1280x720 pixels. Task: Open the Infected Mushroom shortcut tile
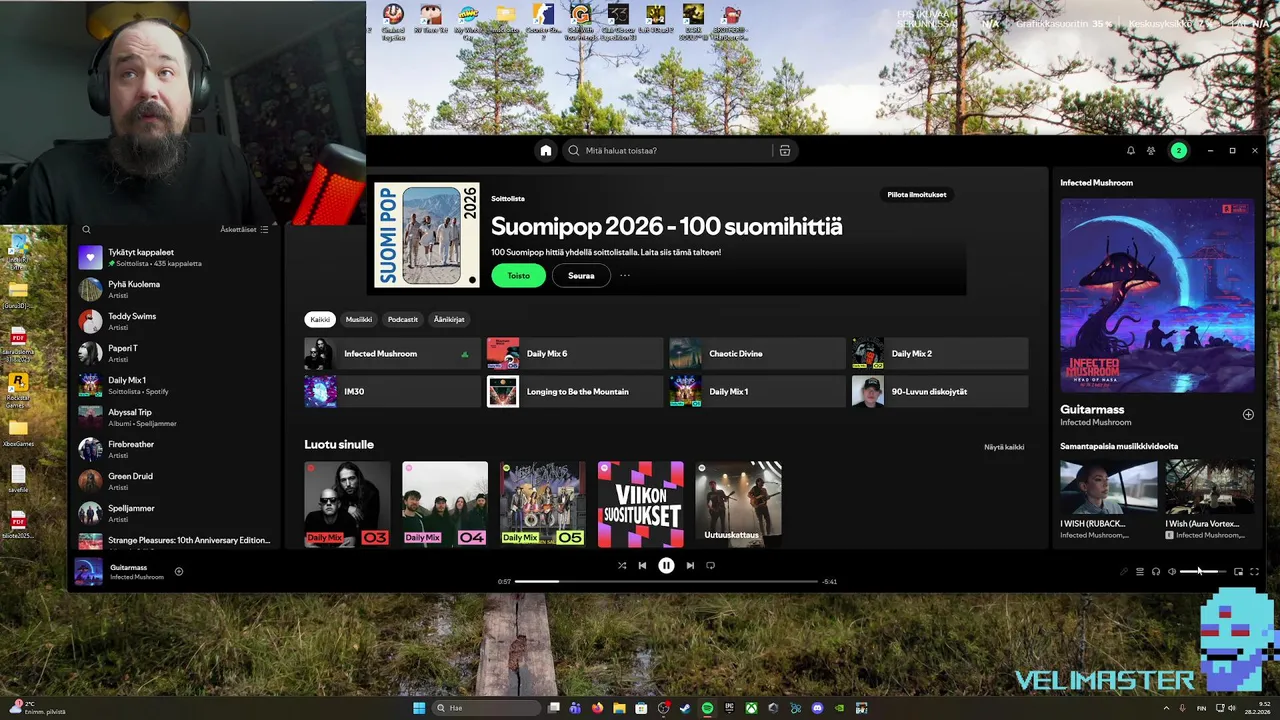coord(393,354)
